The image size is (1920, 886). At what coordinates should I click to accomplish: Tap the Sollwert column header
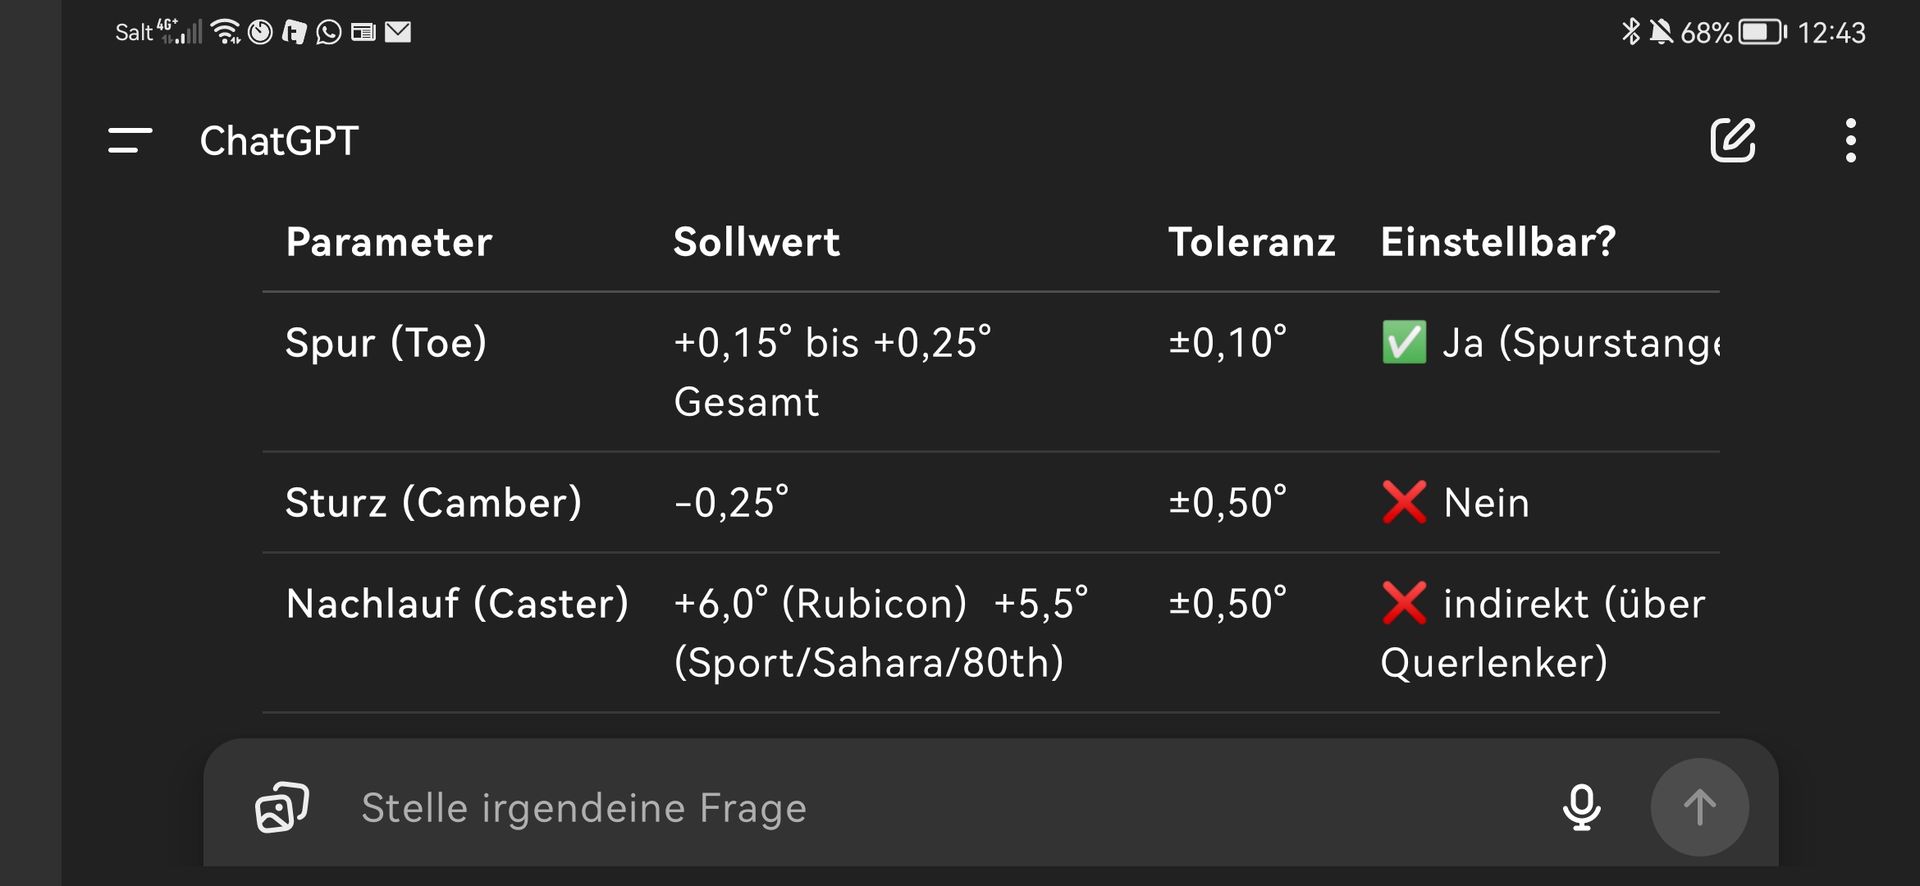pos(756,242)
